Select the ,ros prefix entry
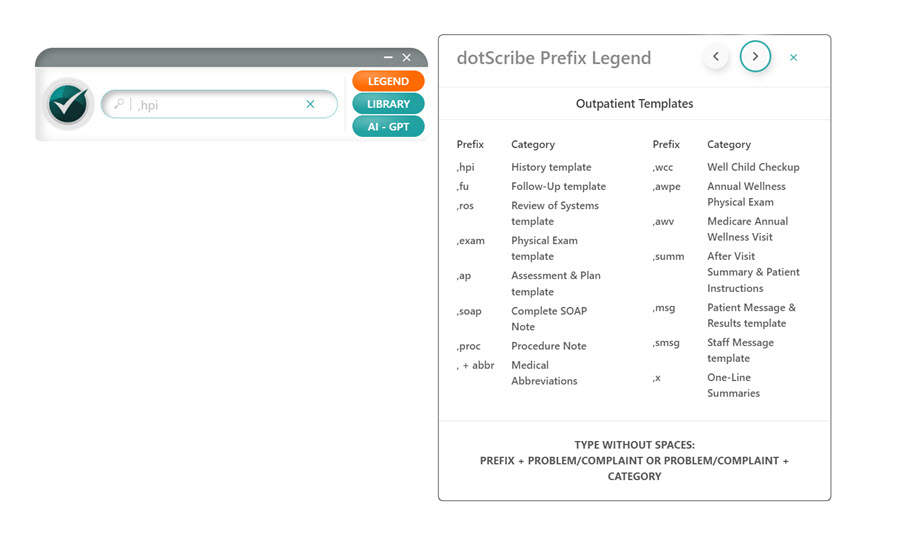Image resolution: width=900 pixels, height=536 pixels. [465, 205]
